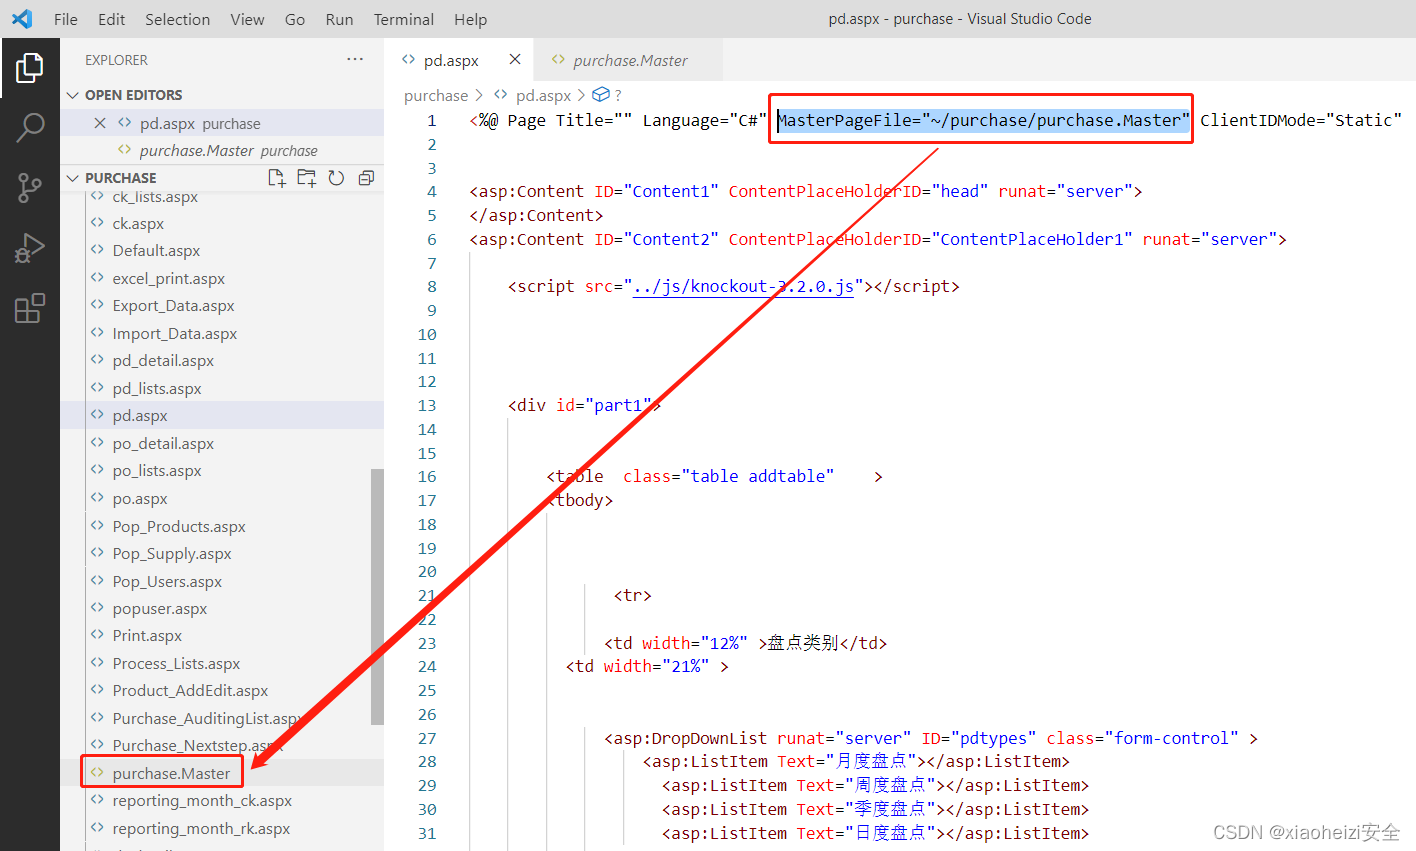
Task: Open pd_detail.aspx in file tree
Action: pyautogui.click(x=163, y=361)
